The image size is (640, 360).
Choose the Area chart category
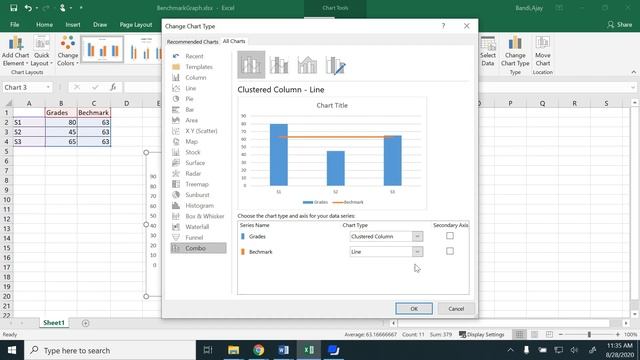coord(198,120)
